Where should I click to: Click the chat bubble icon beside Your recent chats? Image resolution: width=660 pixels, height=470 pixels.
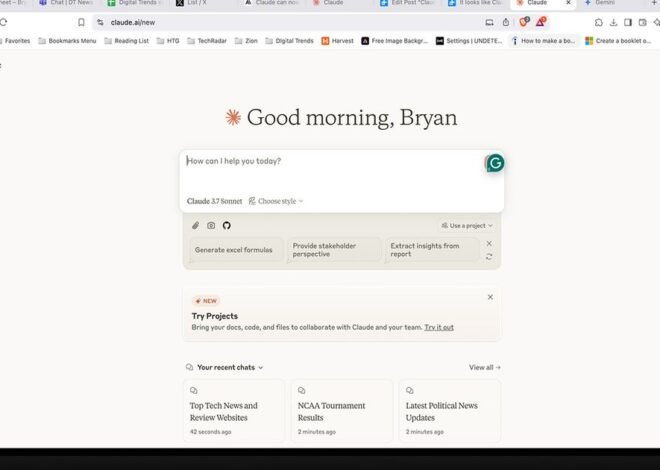[189, 367]
